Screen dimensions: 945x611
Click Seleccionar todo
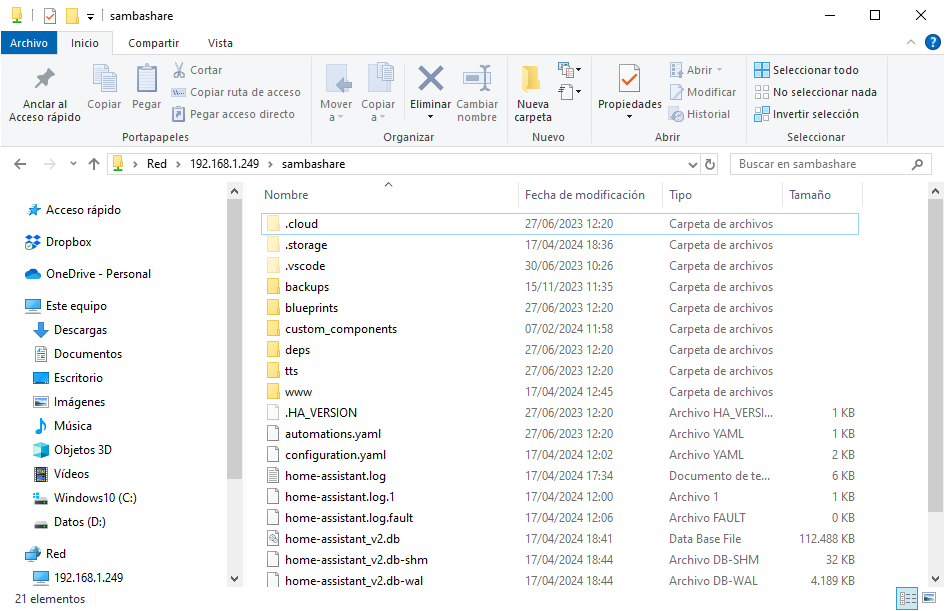tap(806, 70)
